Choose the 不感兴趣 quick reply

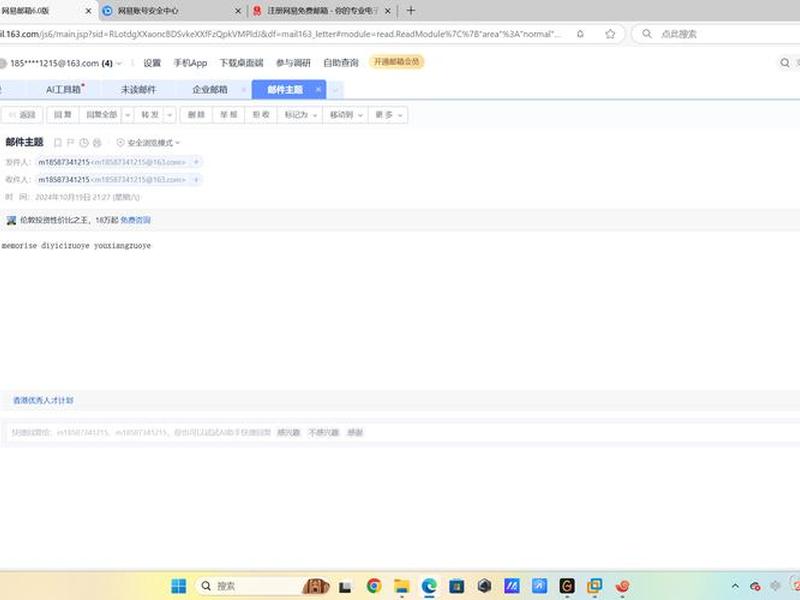point(323,433)
